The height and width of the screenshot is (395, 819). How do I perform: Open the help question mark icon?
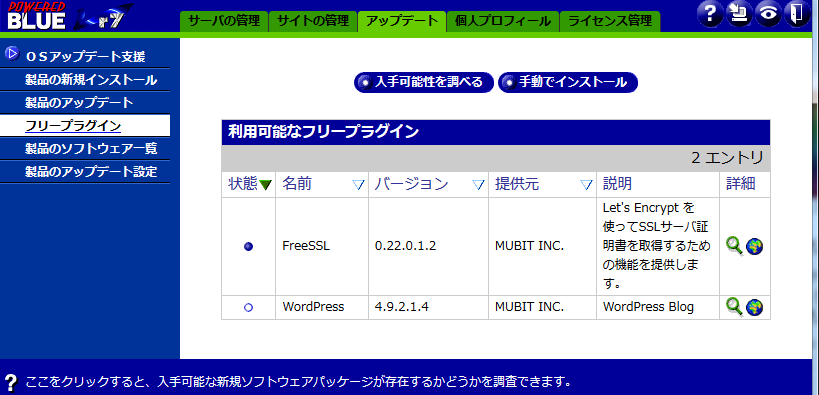pyautogui.click(x=710, y=15)
